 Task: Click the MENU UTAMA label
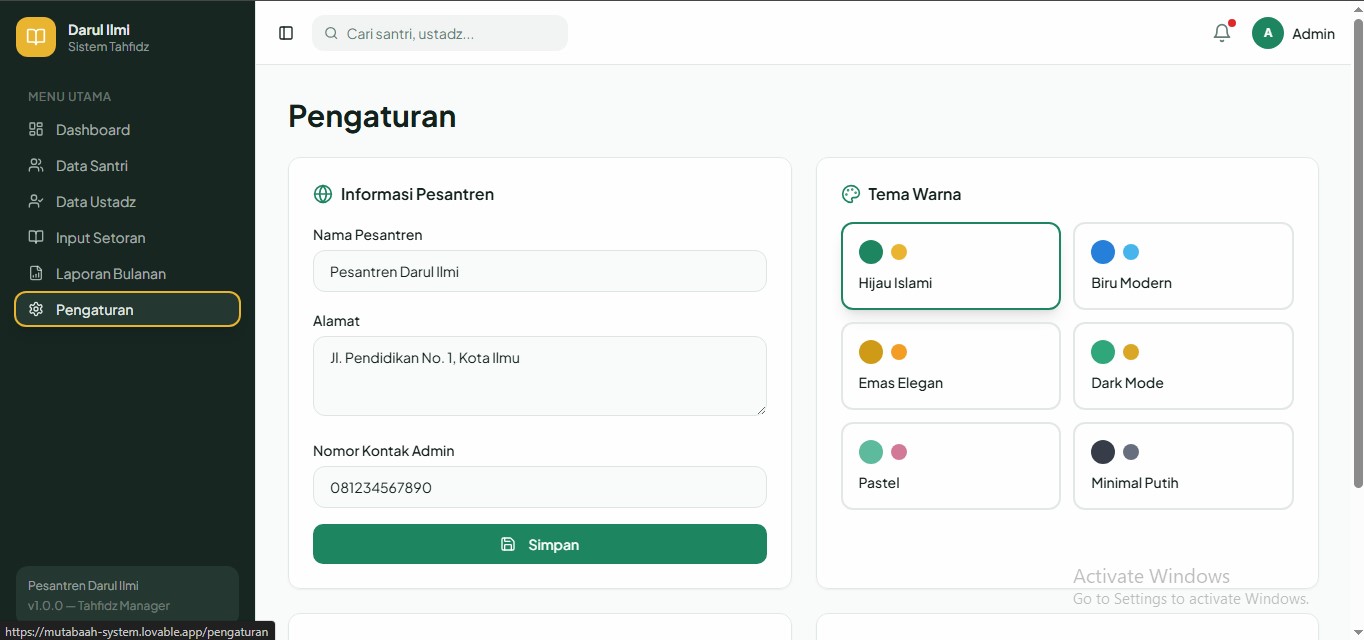[69, 96]
